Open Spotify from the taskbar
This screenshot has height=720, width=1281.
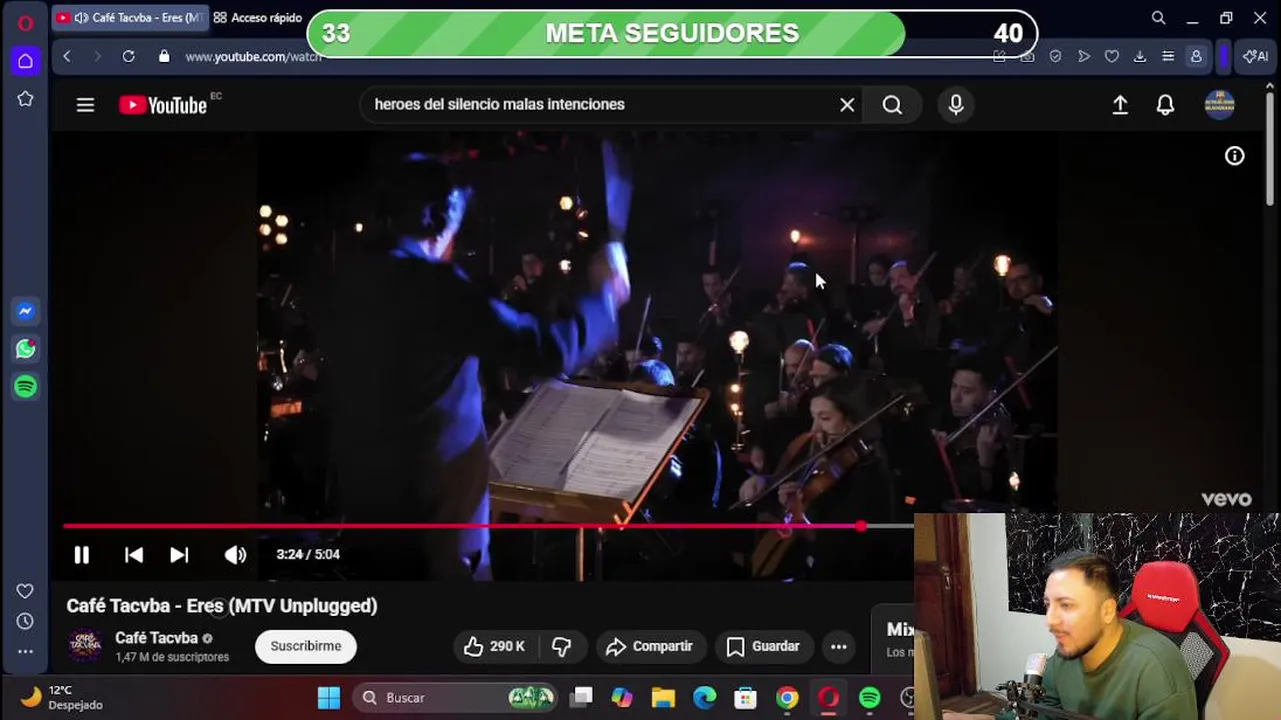coord(870,697)
